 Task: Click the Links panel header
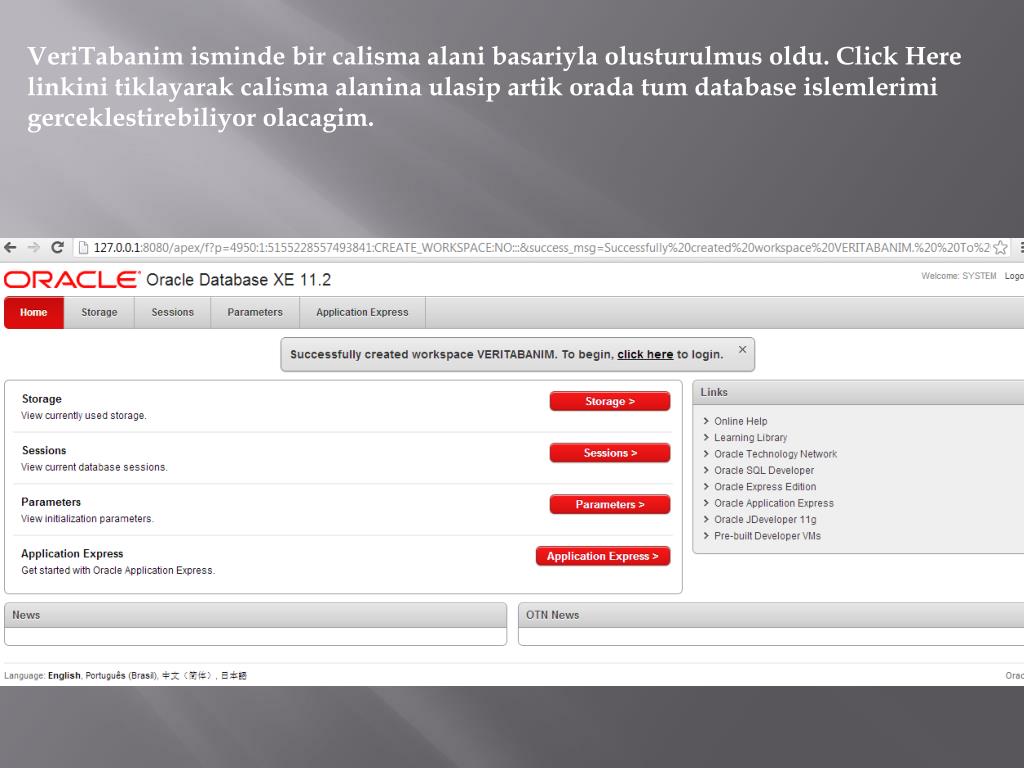(858, 392)
